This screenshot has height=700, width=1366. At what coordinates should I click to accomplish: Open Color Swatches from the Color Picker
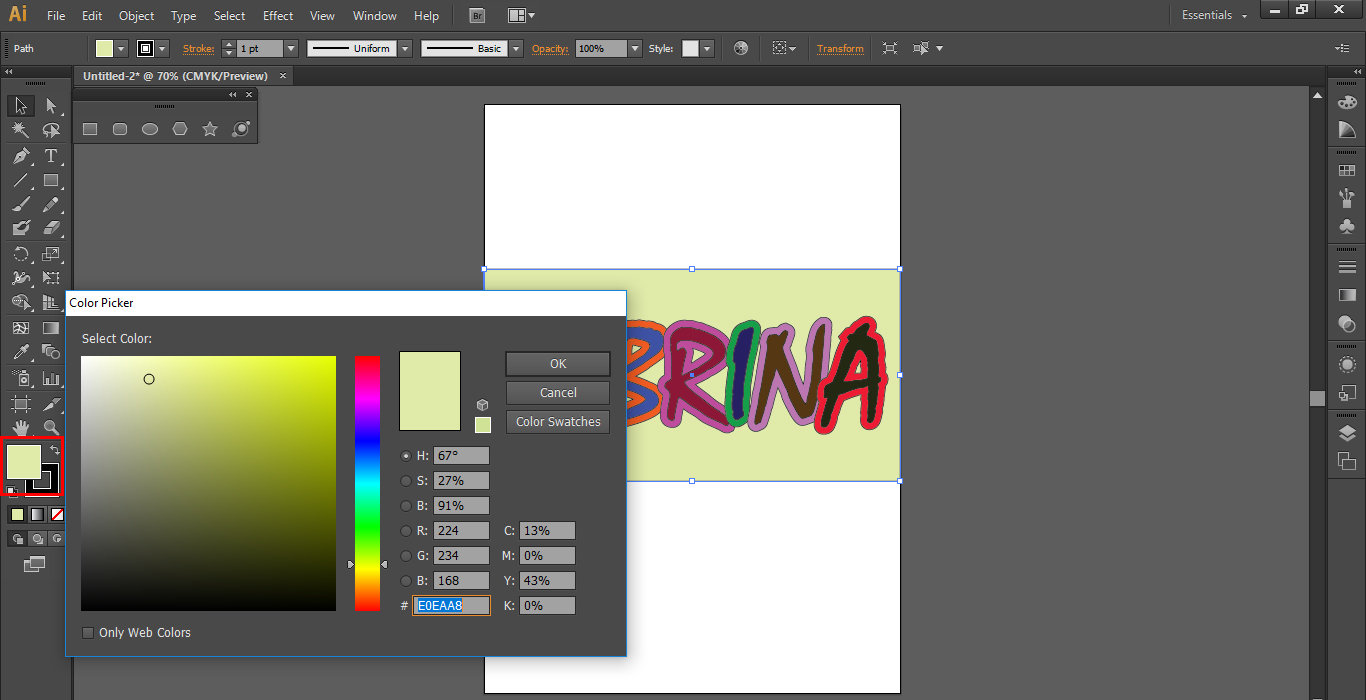557,421
